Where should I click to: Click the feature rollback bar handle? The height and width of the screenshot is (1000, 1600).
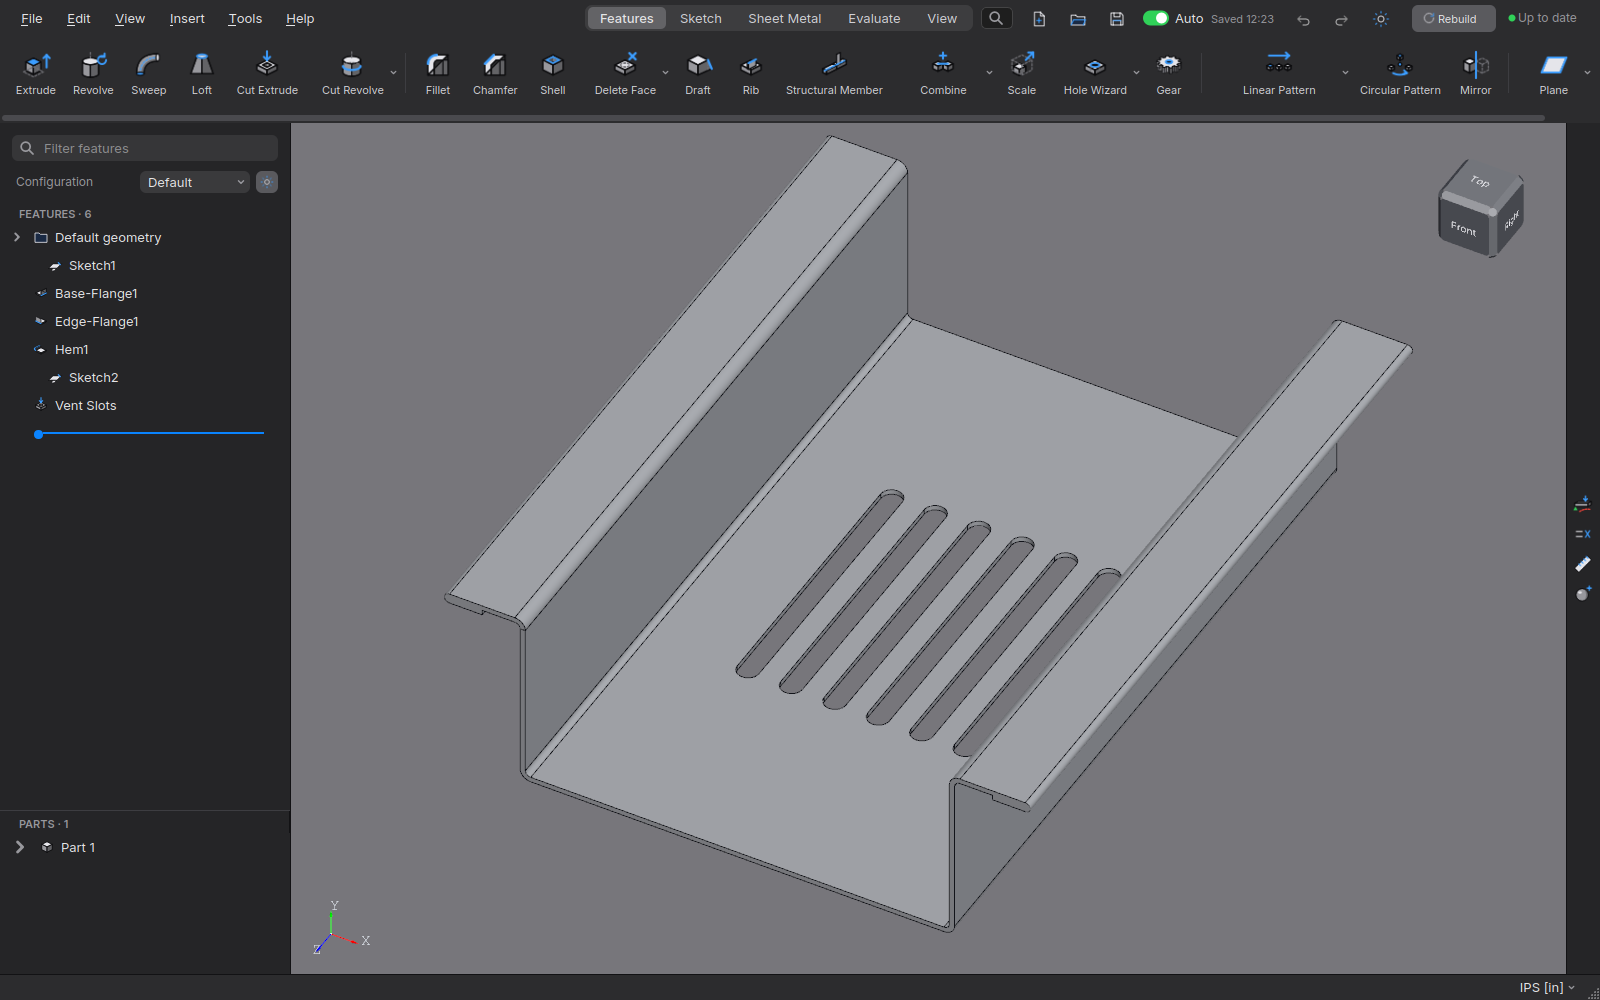click(x=38, y=434)
